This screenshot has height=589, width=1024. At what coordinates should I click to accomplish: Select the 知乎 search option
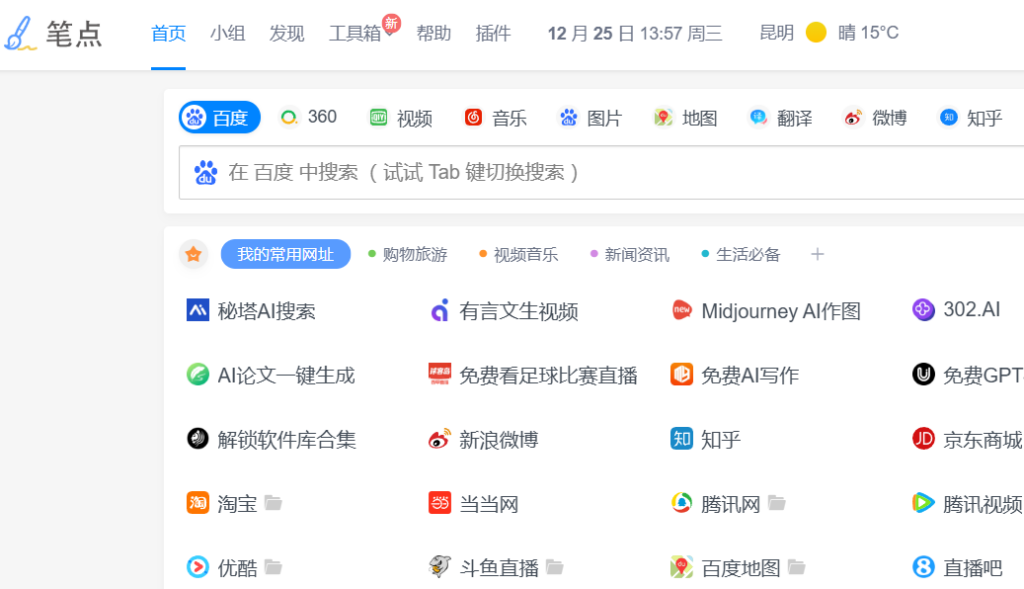970,118
